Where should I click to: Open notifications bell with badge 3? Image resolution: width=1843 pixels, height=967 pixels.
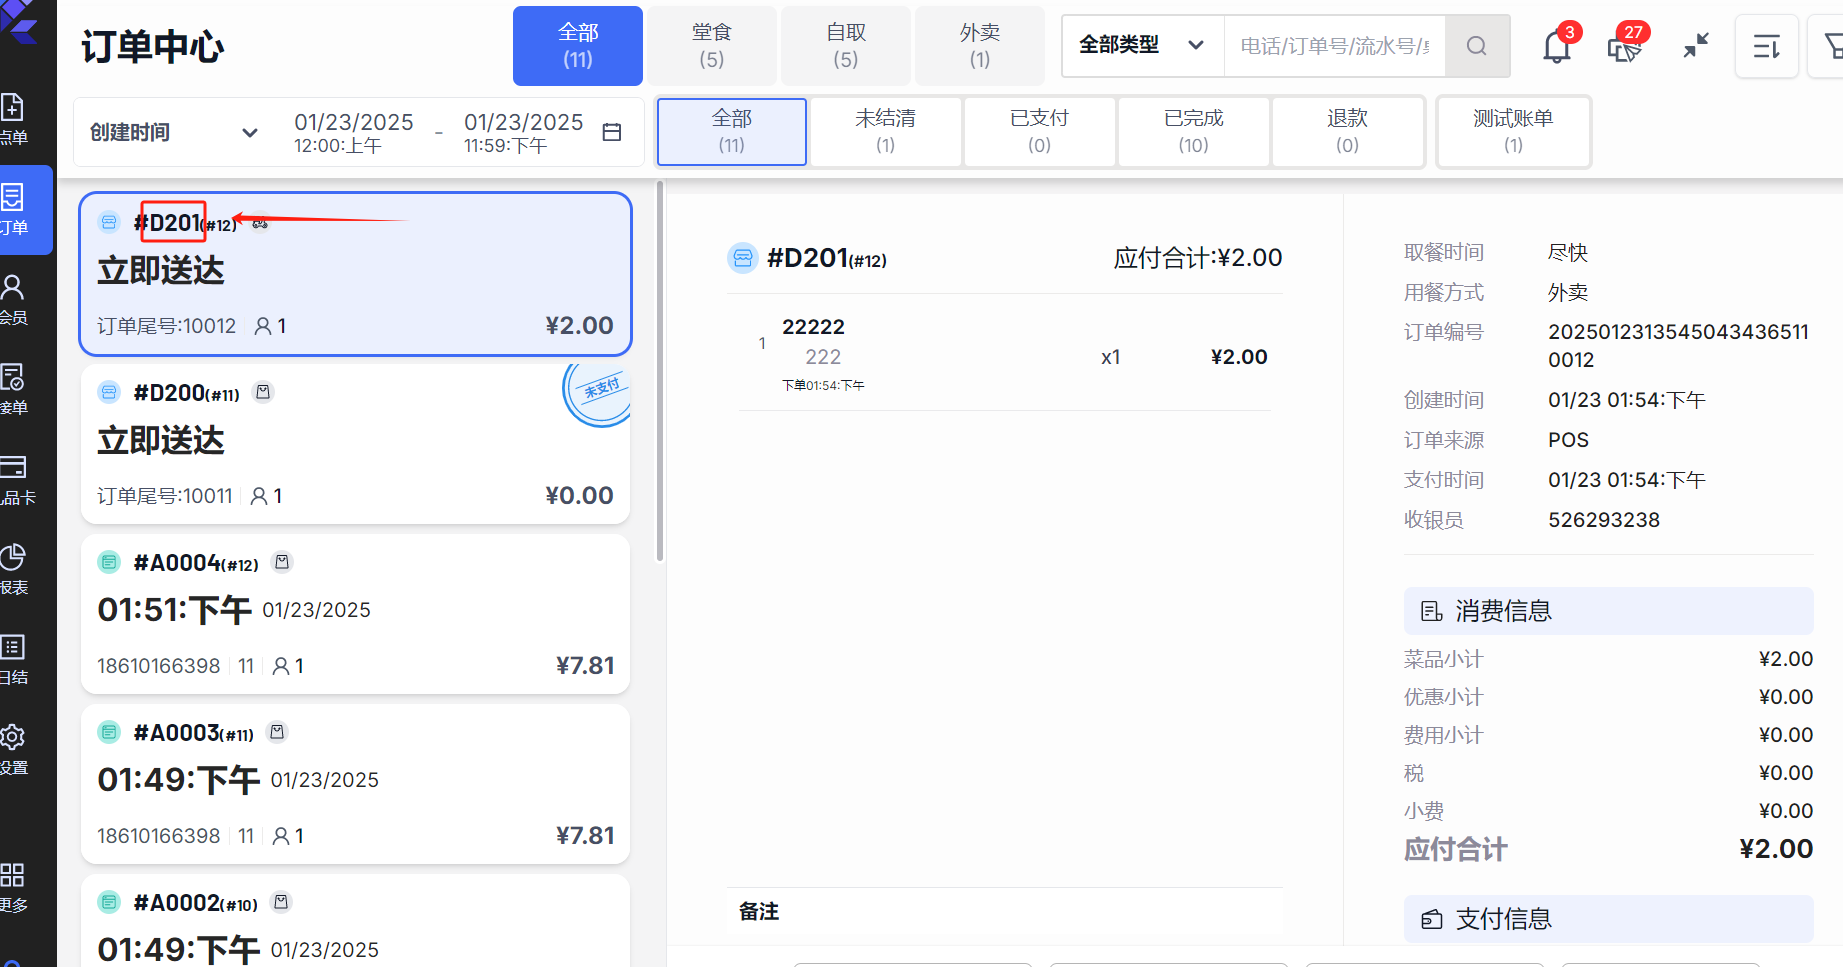pyautogui.click(x=1557, y=46)
